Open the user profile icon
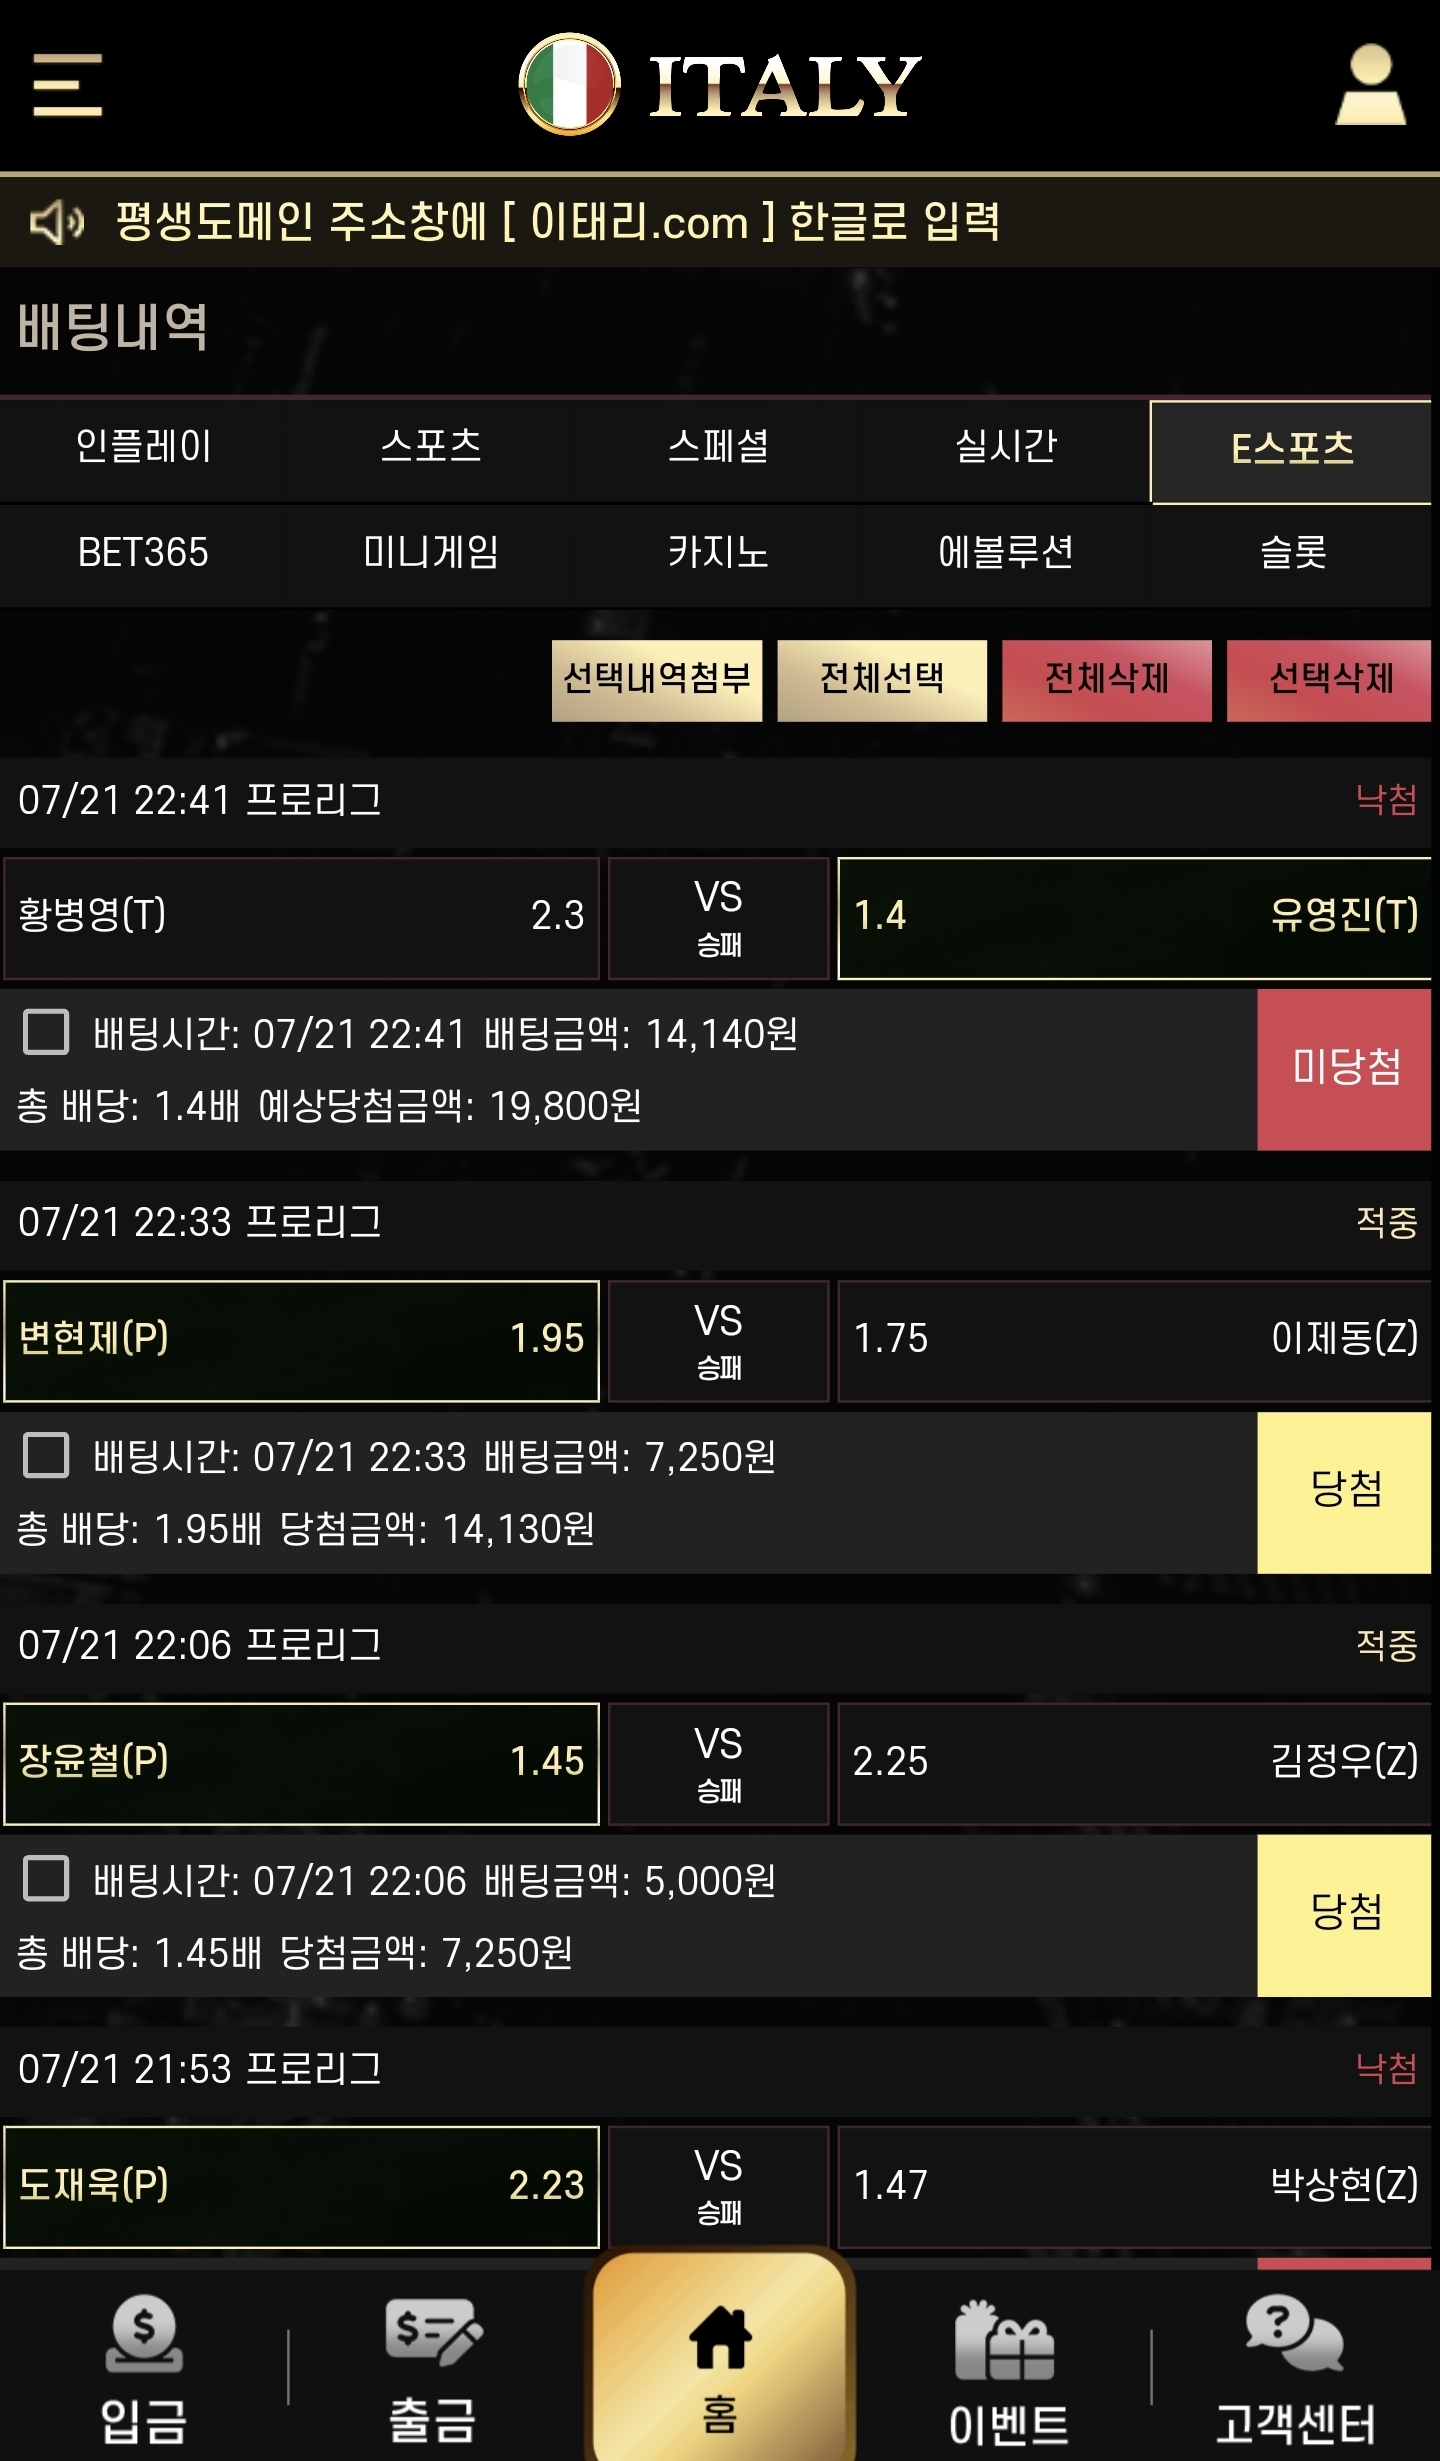 point(1370,84)
